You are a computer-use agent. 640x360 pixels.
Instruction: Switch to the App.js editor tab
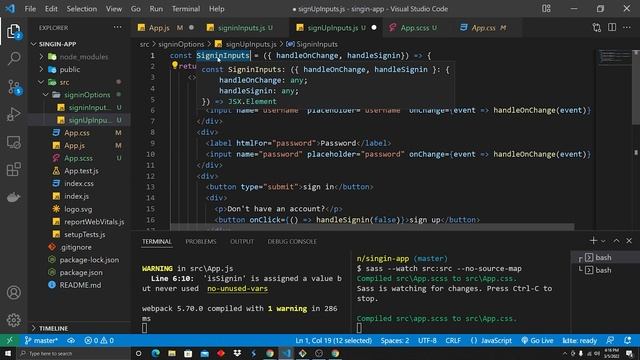pos(159,27)
